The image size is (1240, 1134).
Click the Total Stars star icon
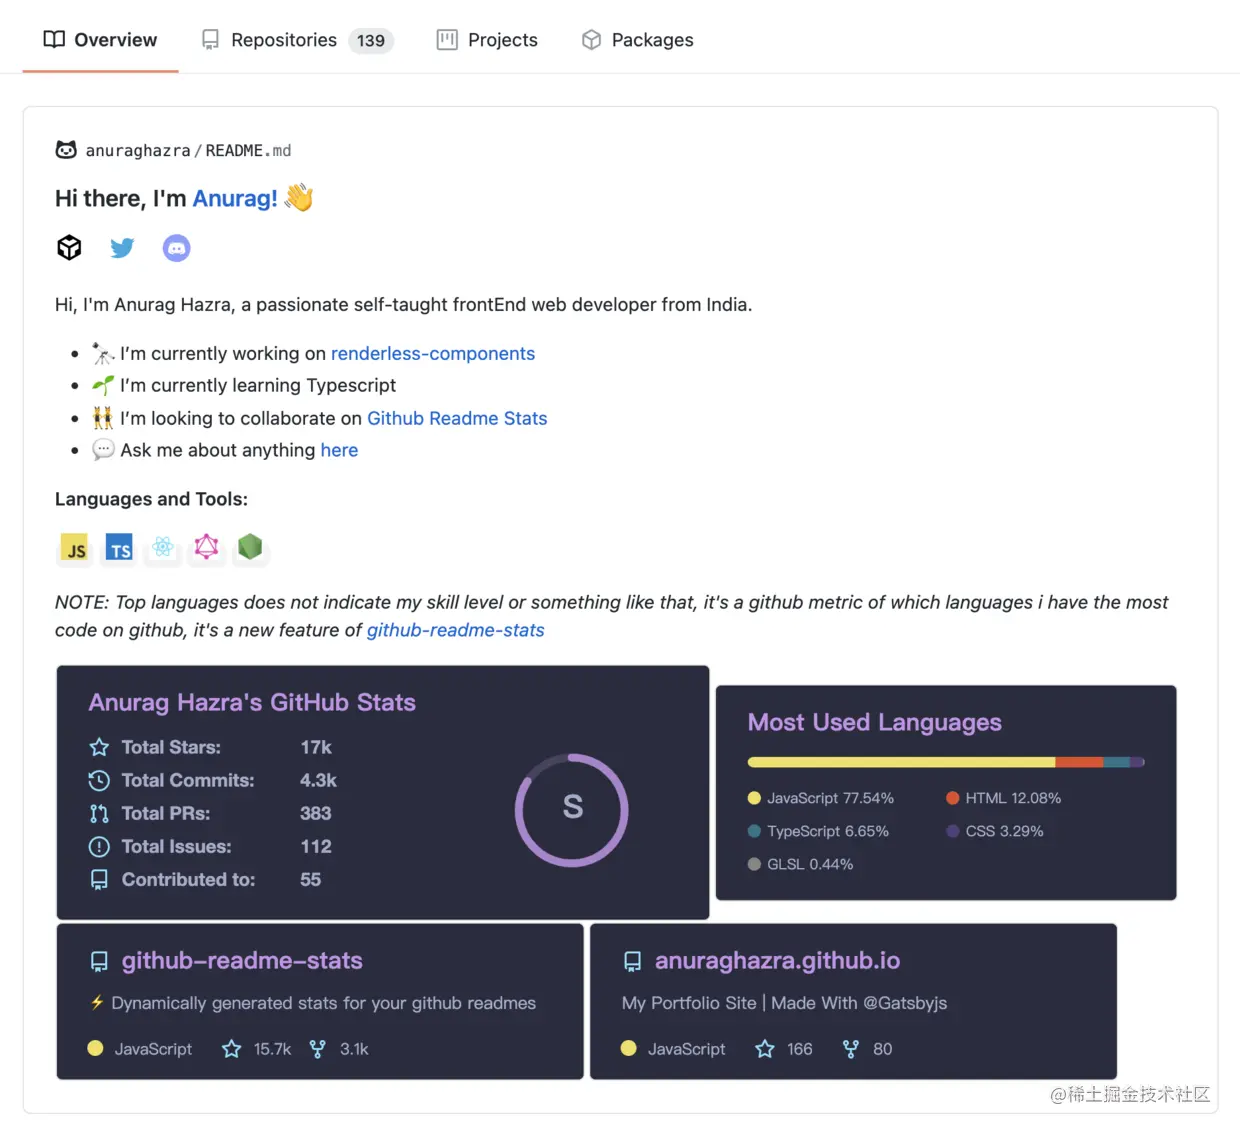click(99, 747)
